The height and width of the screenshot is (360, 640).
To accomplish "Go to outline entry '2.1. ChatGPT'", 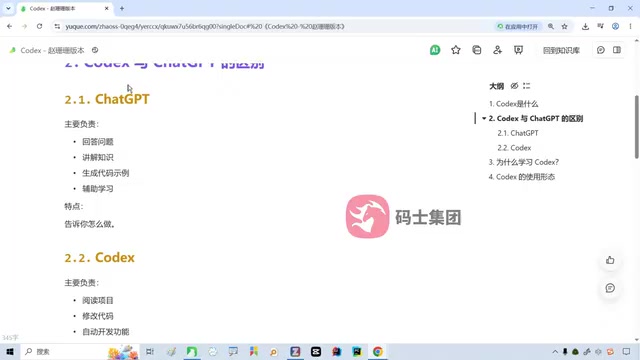I will click(518, 133).
